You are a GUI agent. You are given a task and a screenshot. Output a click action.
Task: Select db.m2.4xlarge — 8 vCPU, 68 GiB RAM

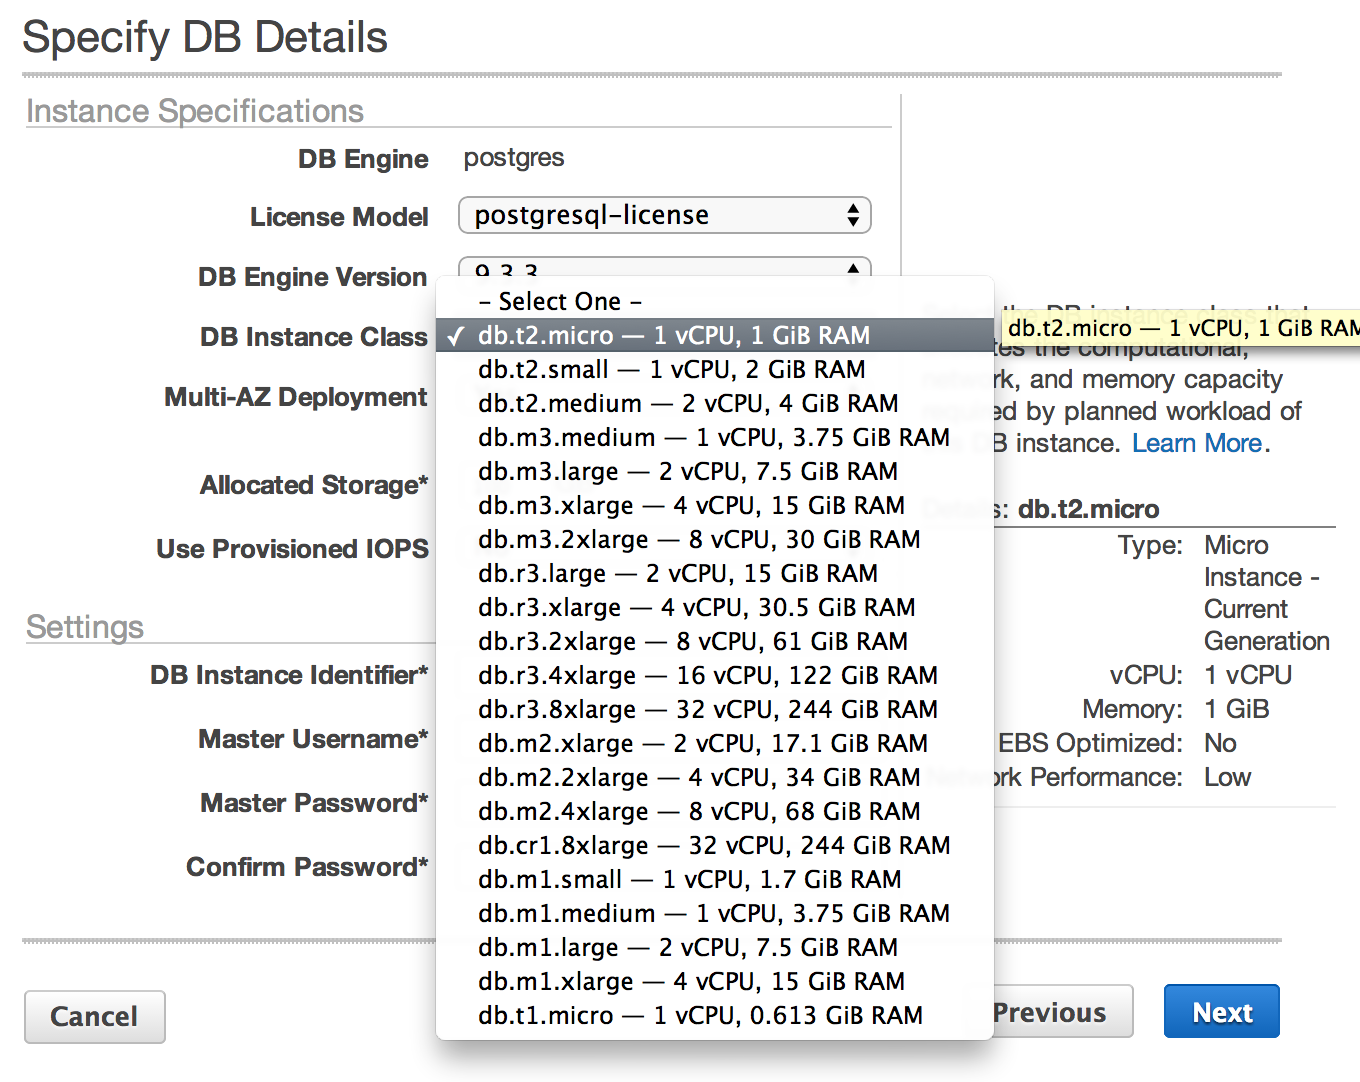(x=714, y=811)
